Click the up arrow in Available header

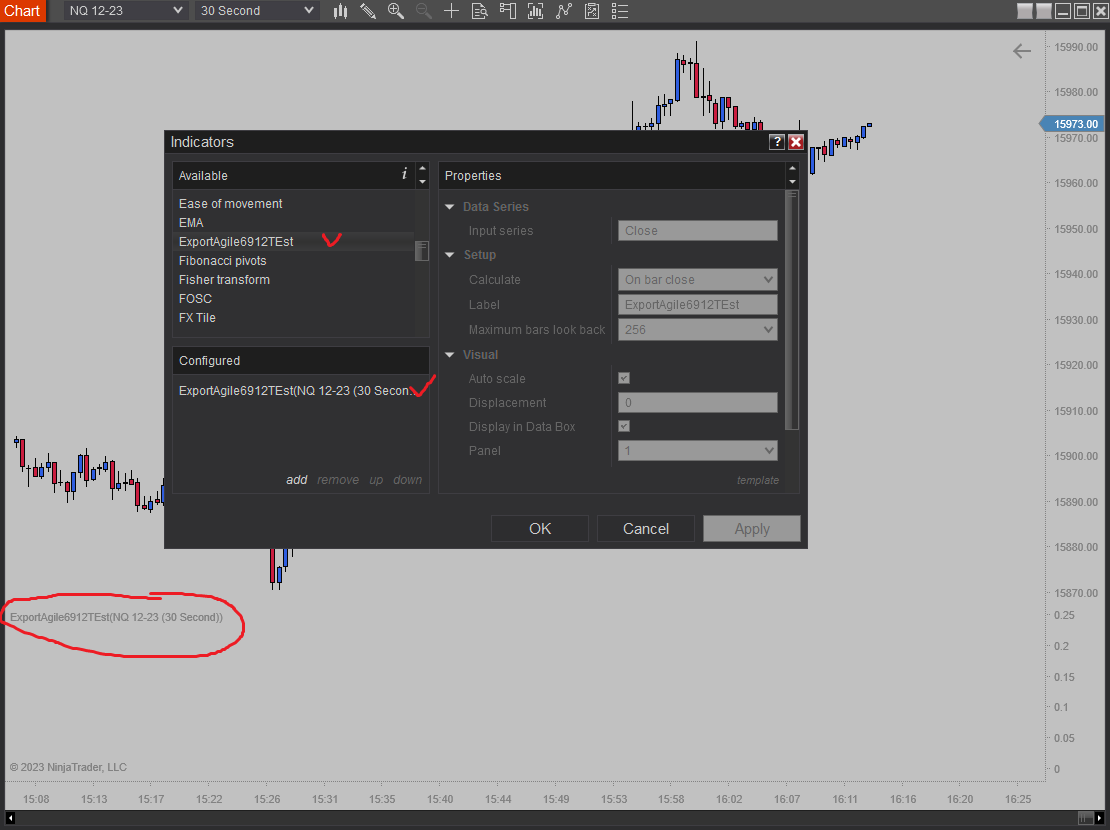point(423,169)
